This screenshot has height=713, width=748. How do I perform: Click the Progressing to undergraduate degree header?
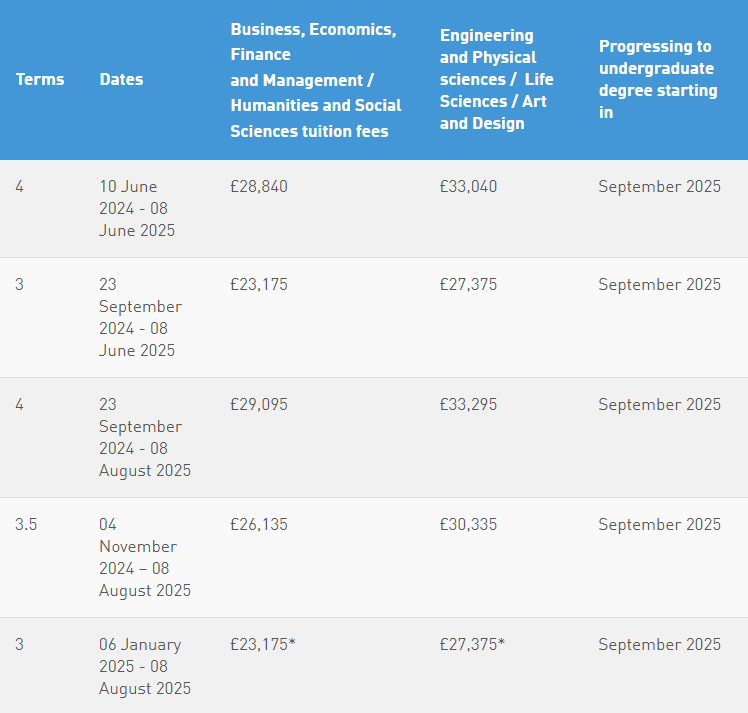pos(658,79)
